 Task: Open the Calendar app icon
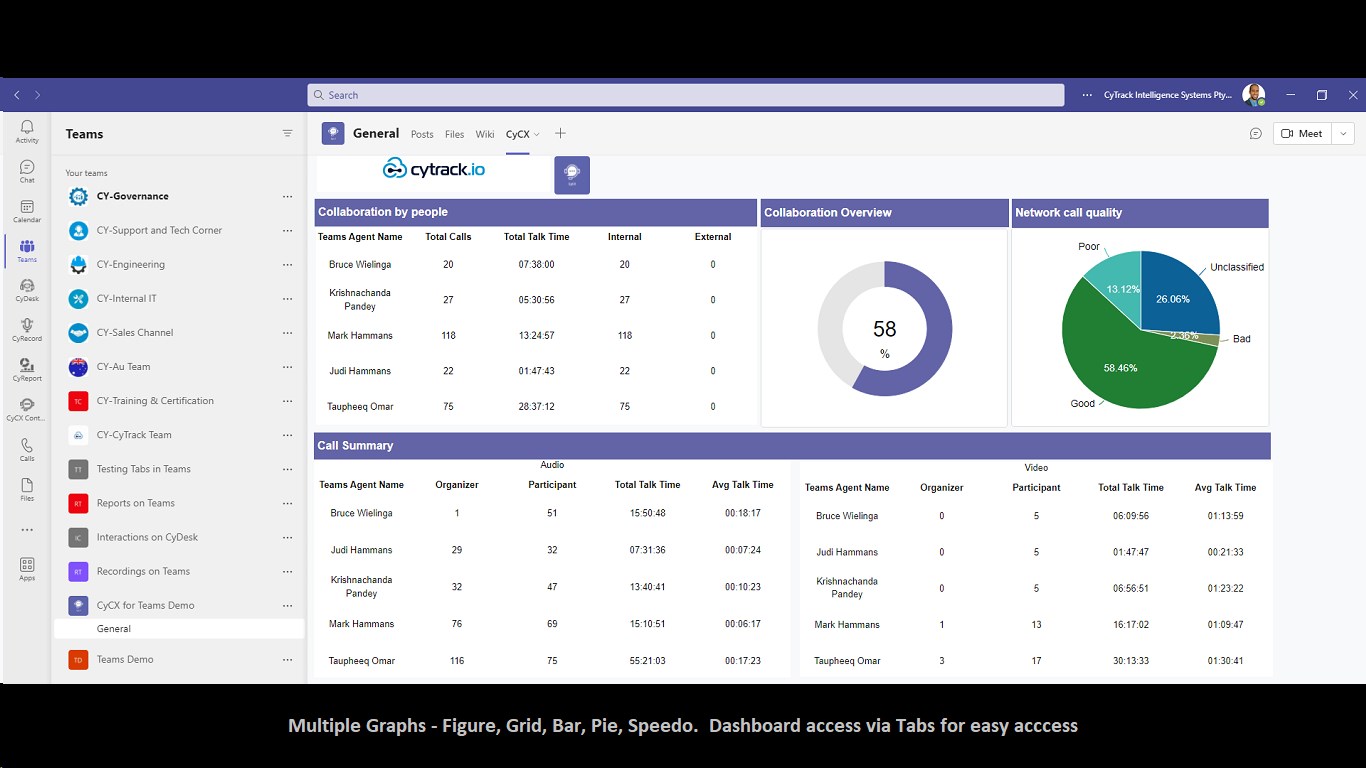[27, 211]
